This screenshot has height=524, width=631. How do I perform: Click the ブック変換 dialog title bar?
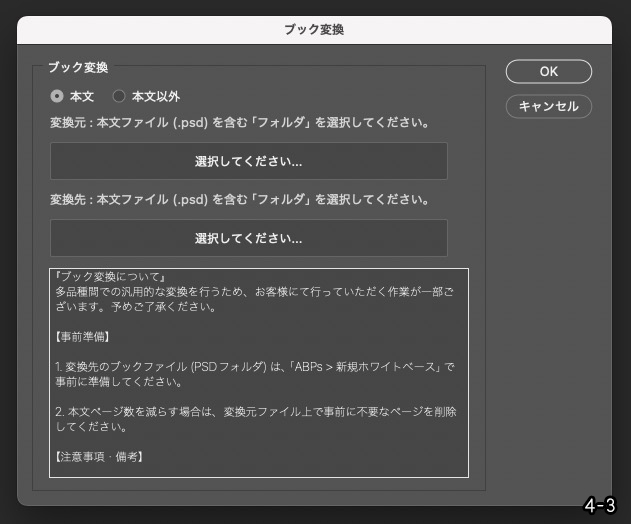(314, 30)
